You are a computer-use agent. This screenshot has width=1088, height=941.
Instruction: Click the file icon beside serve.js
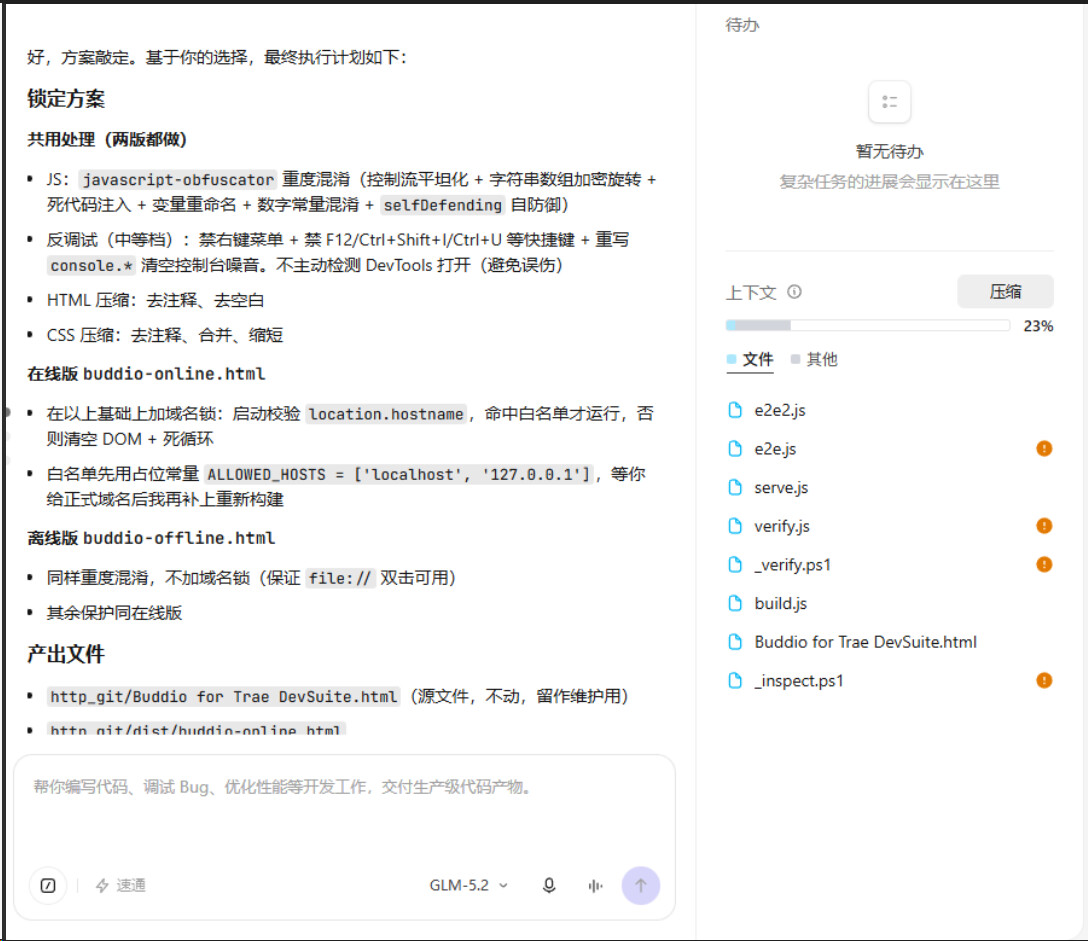pyautogui.click(x=735, y=488)
